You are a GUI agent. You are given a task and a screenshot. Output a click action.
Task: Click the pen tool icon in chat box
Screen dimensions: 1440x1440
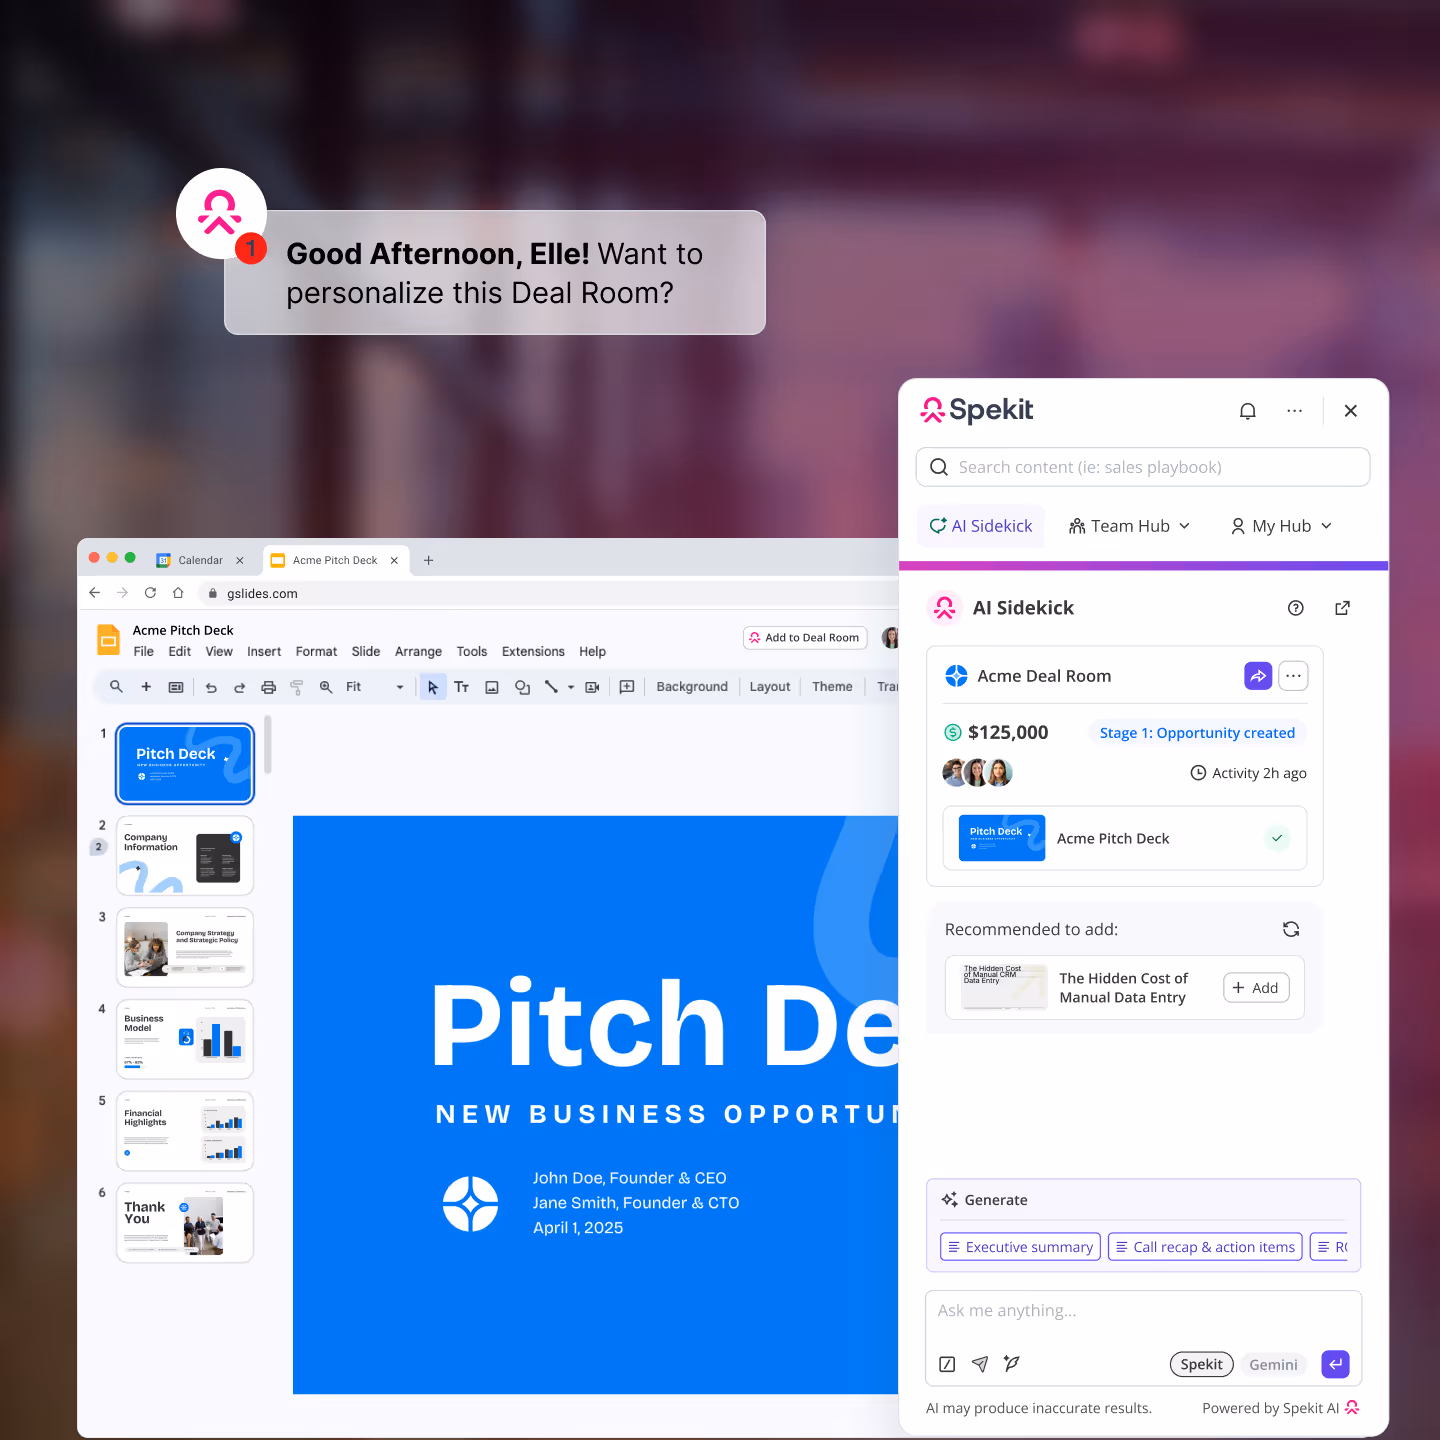coord(1011,1363)
